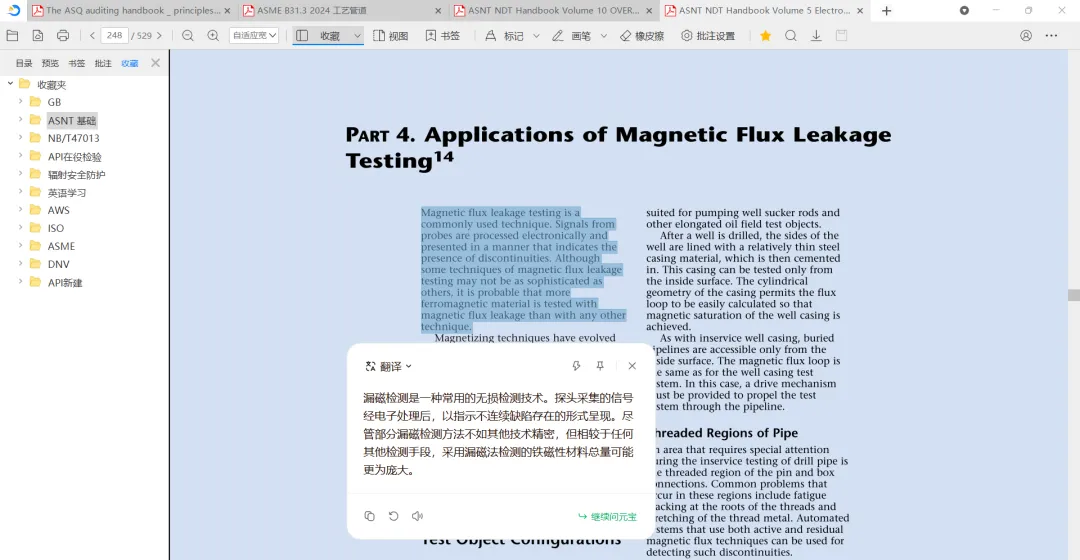Close the ASQ auditing handbook tab

click(227, 11)
